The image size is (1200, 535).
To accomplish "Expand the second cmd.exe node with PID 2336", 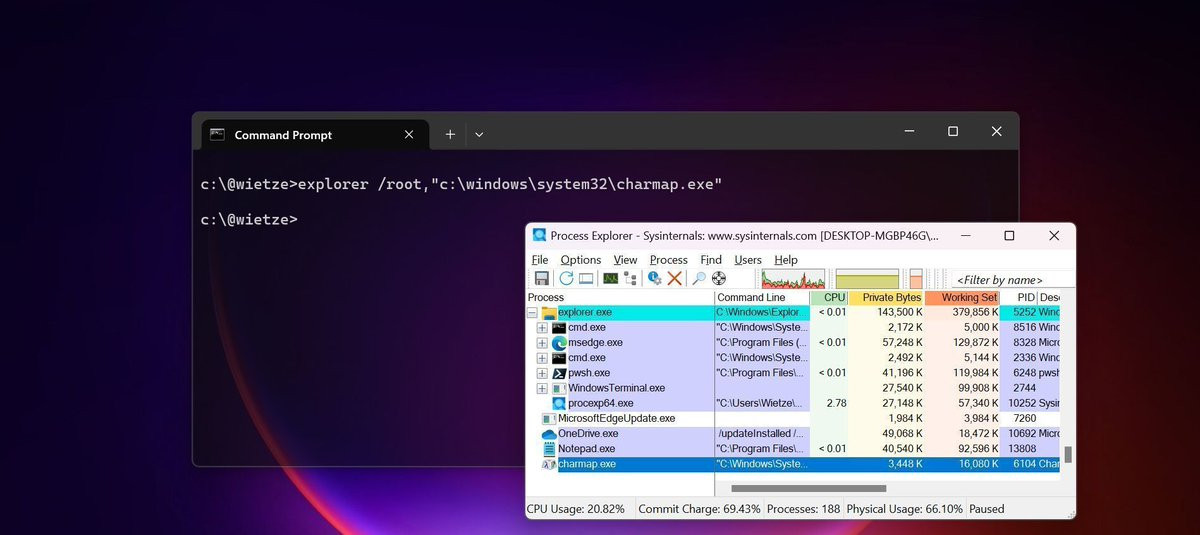I will coord(542,358).
